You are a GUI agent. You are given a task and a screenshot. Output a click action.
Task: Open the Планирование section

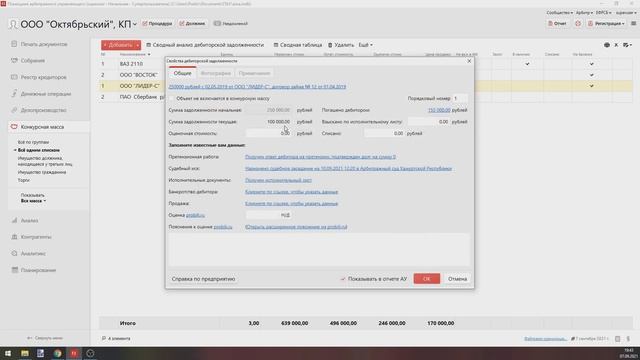point(38,270)
